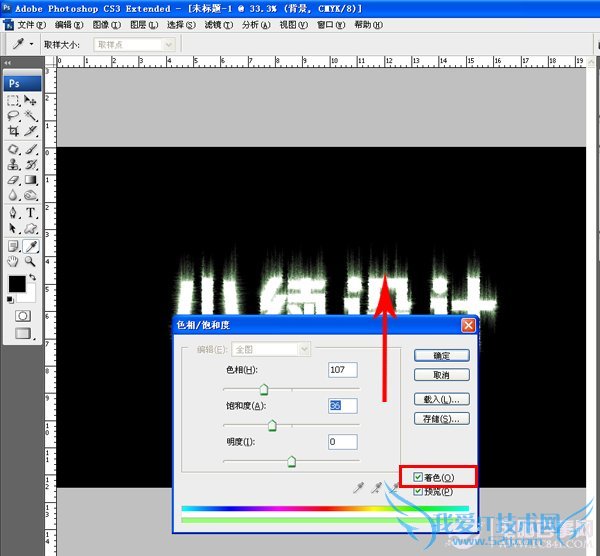
Task: Select the Hand tool
Action: click(13, 262)
